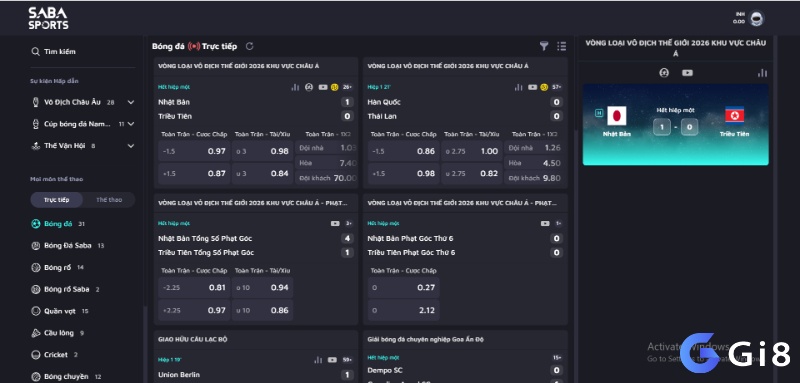Click the Tìm kiếm search field
The height and width of the screenshot is (383, 800).
coord(82,52)
